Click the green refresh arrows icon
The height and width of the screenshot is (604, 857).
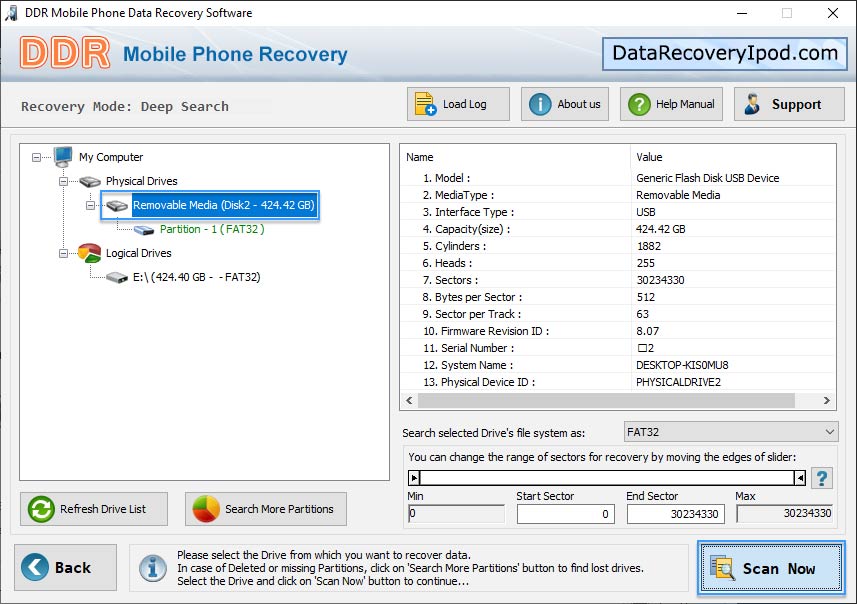point(41,509)
